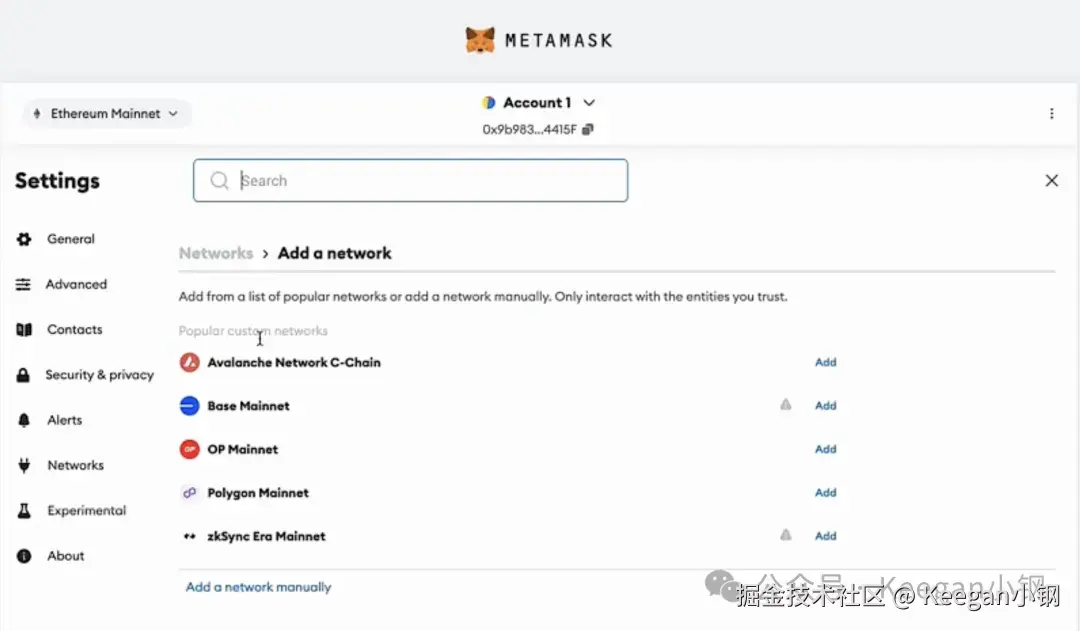1080x631 pixels.
Task: Click the copy address icon
Action: tap(588, 129)
